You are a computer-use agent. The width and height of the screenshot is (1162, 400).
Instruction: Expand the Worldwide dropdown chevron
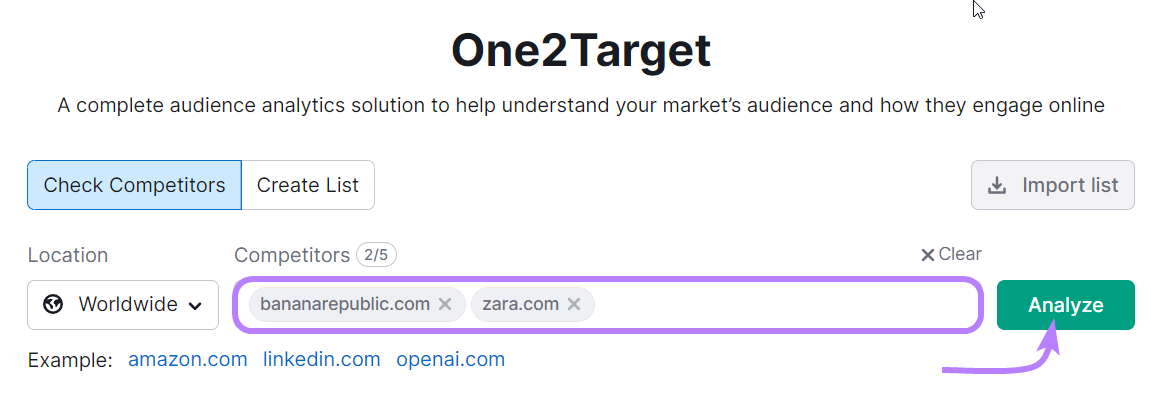coord(195,305)
